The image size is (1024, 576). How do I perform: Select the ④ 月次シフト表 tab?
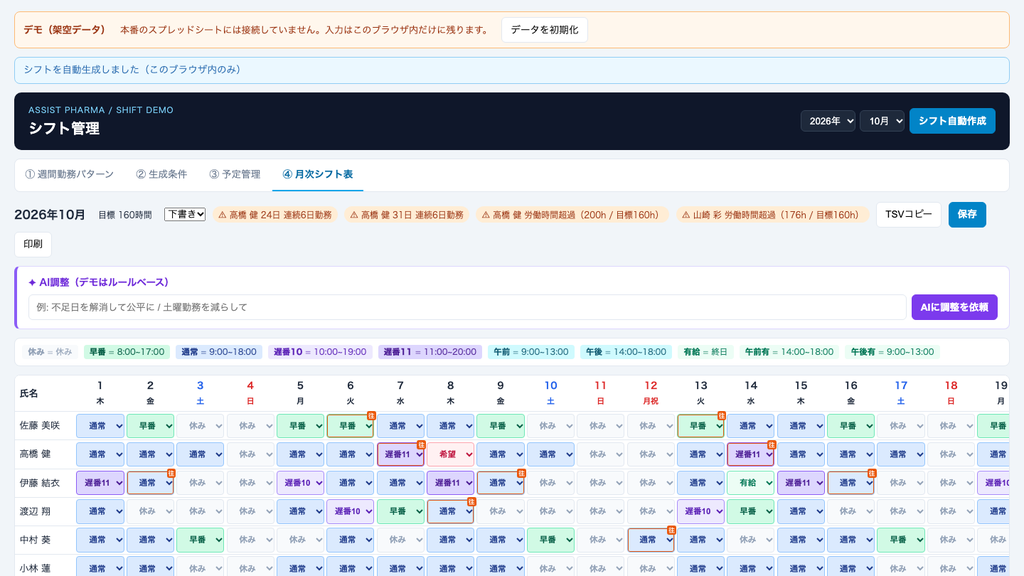click(317, 174)
